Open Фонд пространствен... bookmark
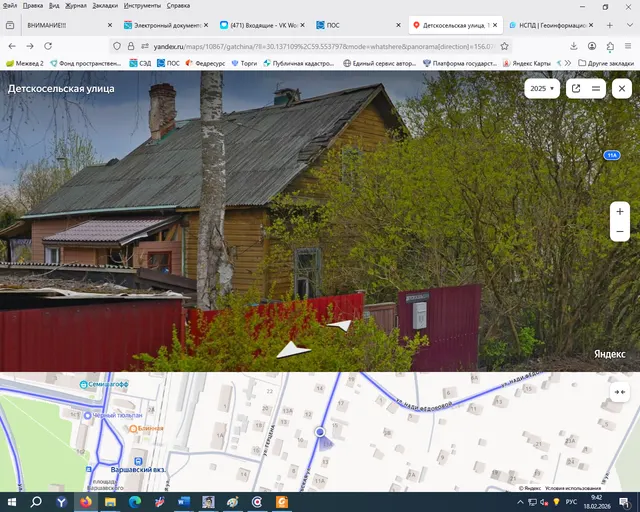The width and height of the screenshot is (640, 512). coord(85,63)
